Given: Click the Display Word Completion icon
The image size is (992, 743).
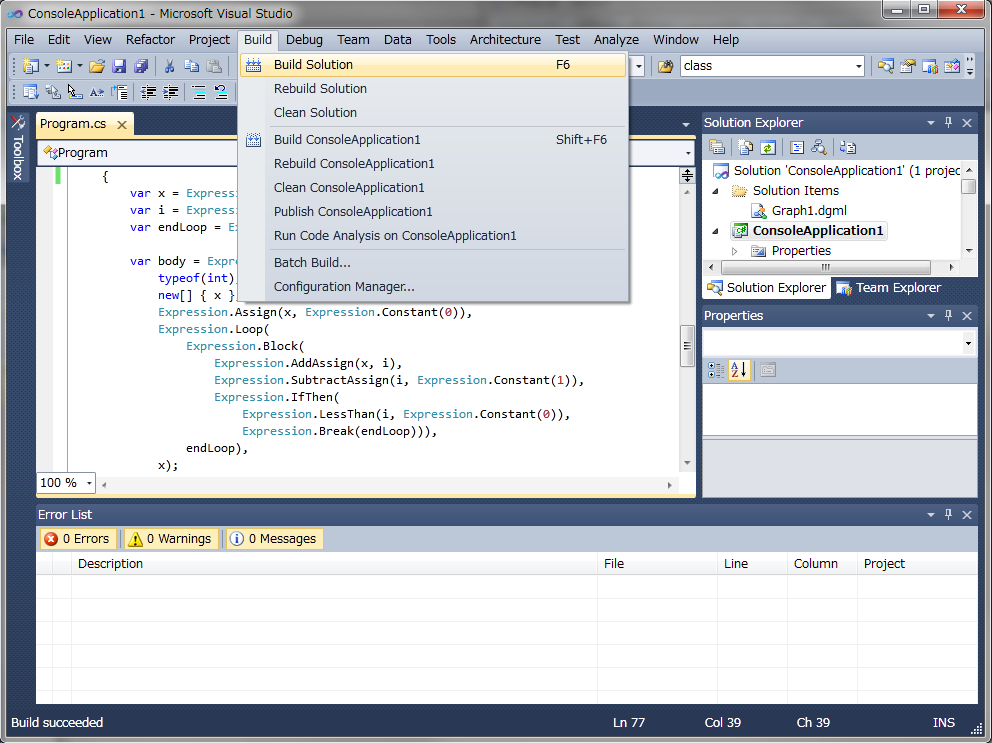Looking at the screenshot, I should (x=97, y=92).
